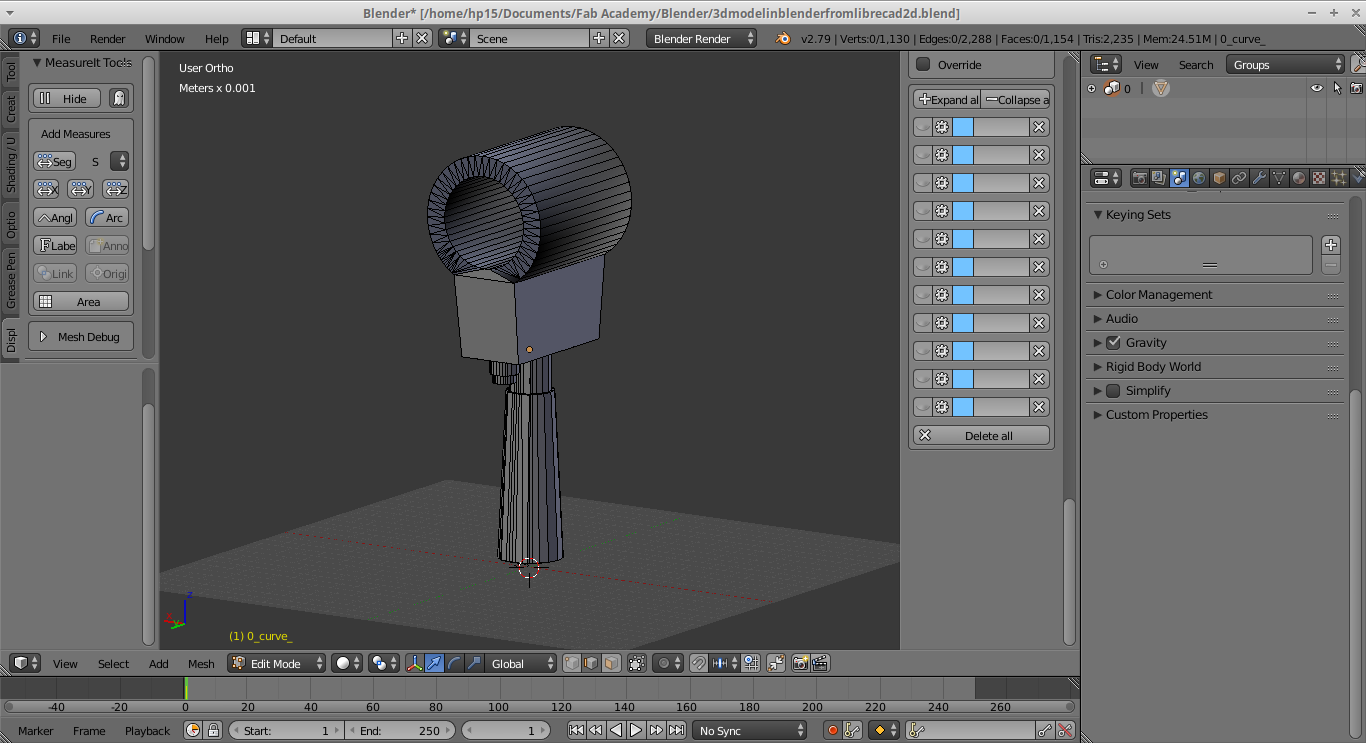Add measure along X axis
This screenshot has height=743, width=1366.
(46, 189)
